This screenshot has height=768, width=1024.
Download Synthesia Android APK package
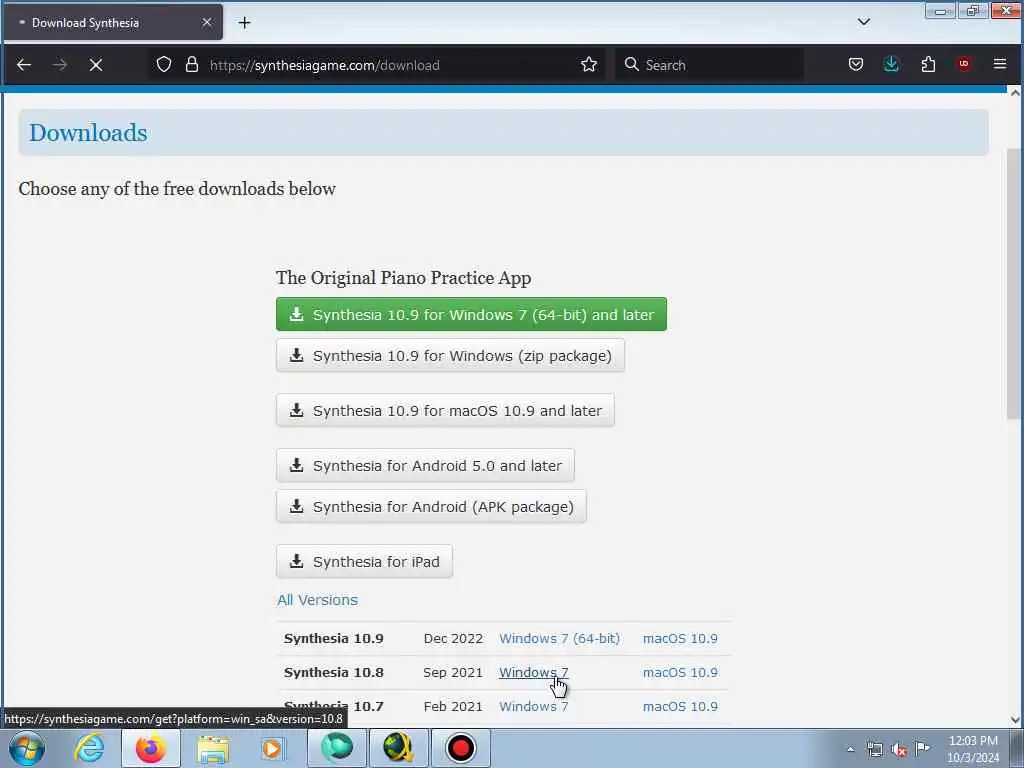coord(431,506)
